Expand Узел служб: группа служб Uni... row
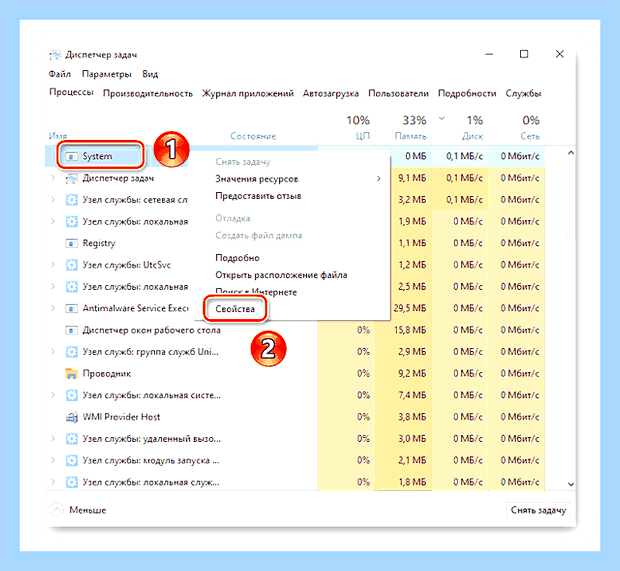The image size is (620, 571). (53, 352)
